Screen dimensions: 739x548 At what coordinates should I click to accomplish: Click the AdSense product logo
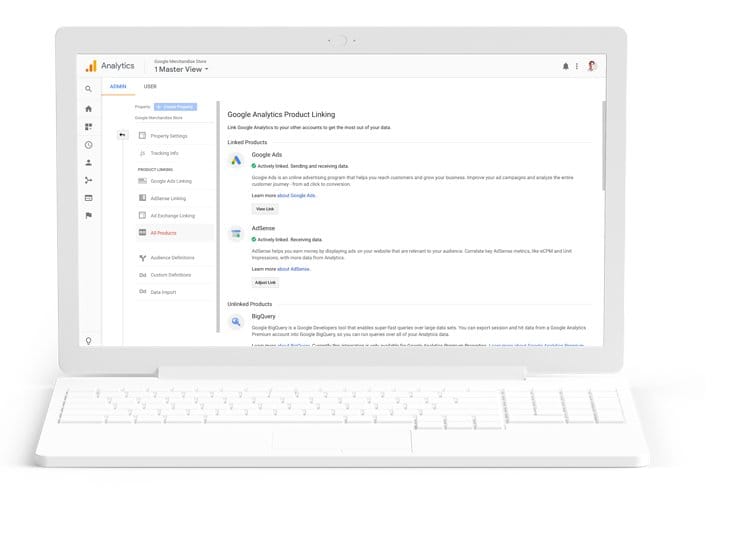236,234
